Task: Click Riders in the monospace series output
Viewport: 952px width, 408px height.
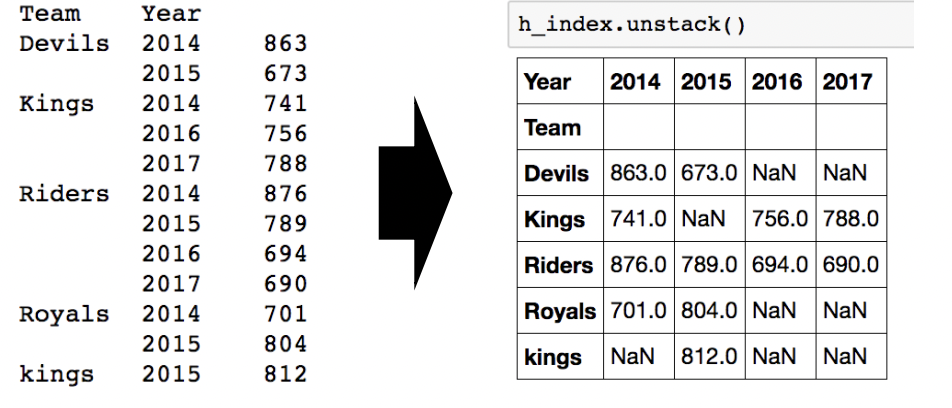Action: click(64, 194)
